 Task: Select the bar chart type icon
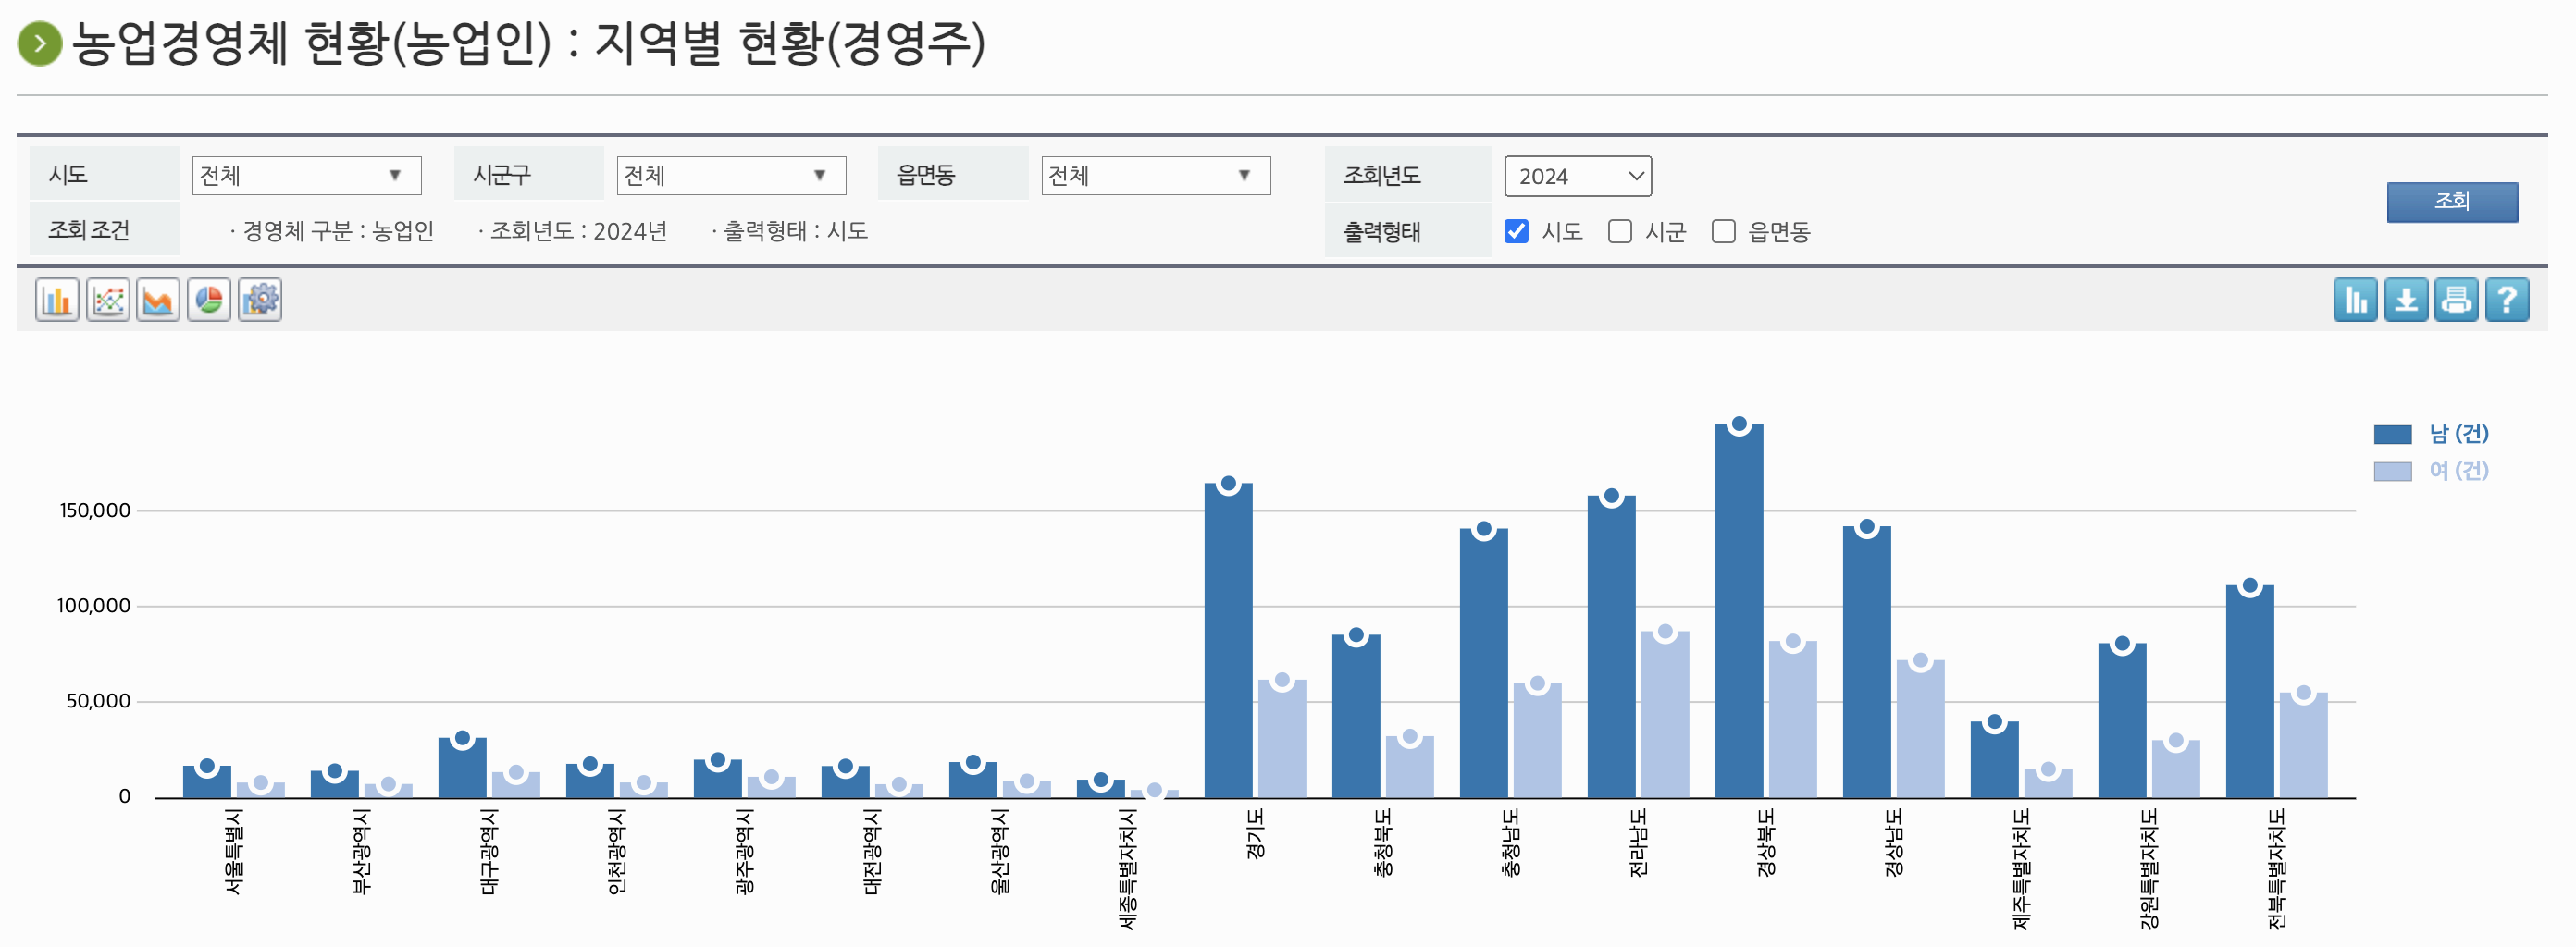pos(57,300)
